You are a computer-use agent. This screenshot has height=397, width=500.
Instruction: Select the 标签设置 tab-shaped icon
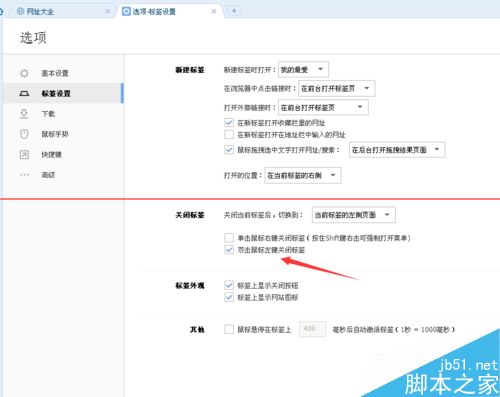[x=24, y=94]
